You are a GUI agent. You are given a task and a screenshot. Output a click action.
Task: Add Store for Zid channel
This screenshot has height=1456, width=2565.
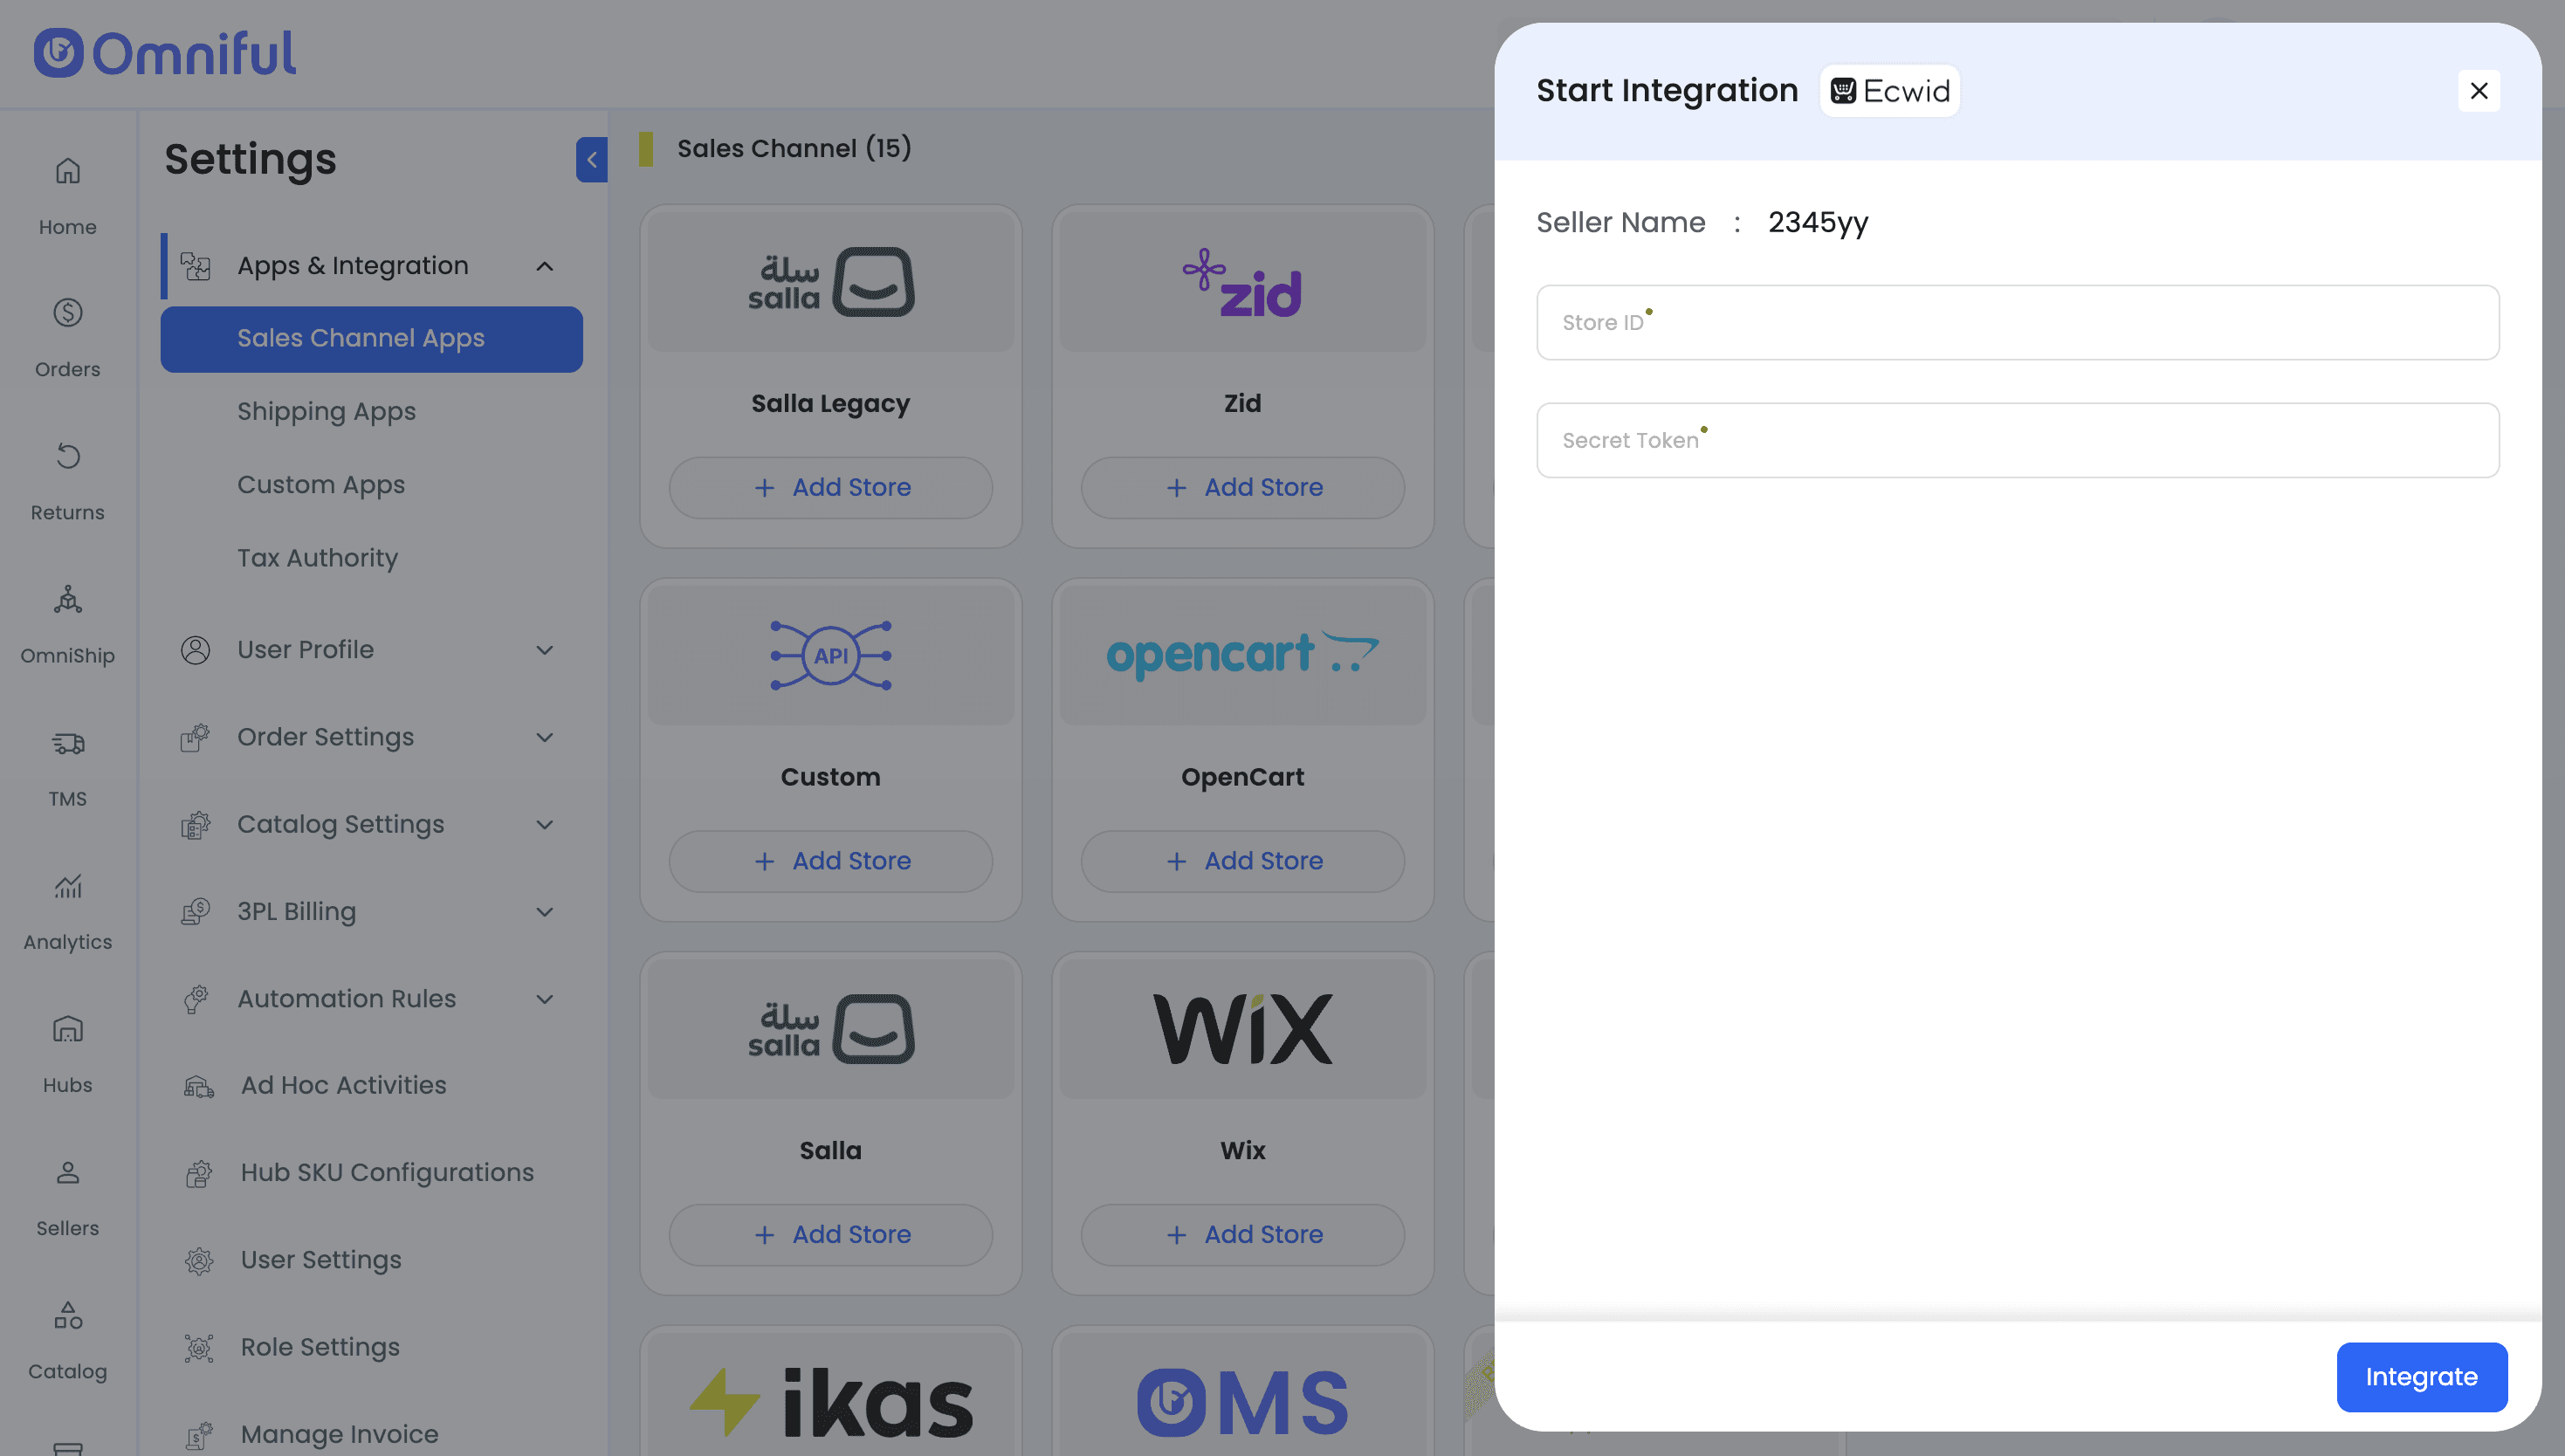pyautogui.click(x=1242, y=488)
